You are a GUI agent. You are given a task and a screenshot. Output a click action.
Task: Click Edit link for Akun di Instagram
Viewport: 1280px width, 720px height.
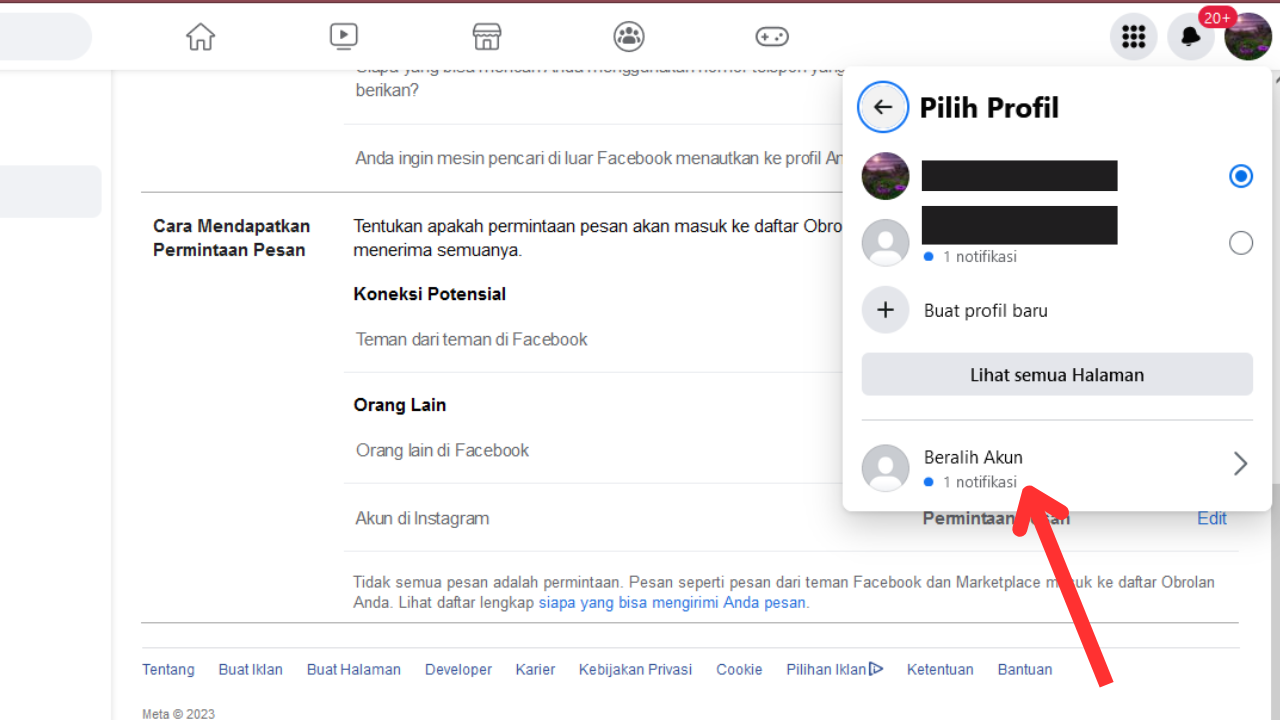coord(1212,518)
